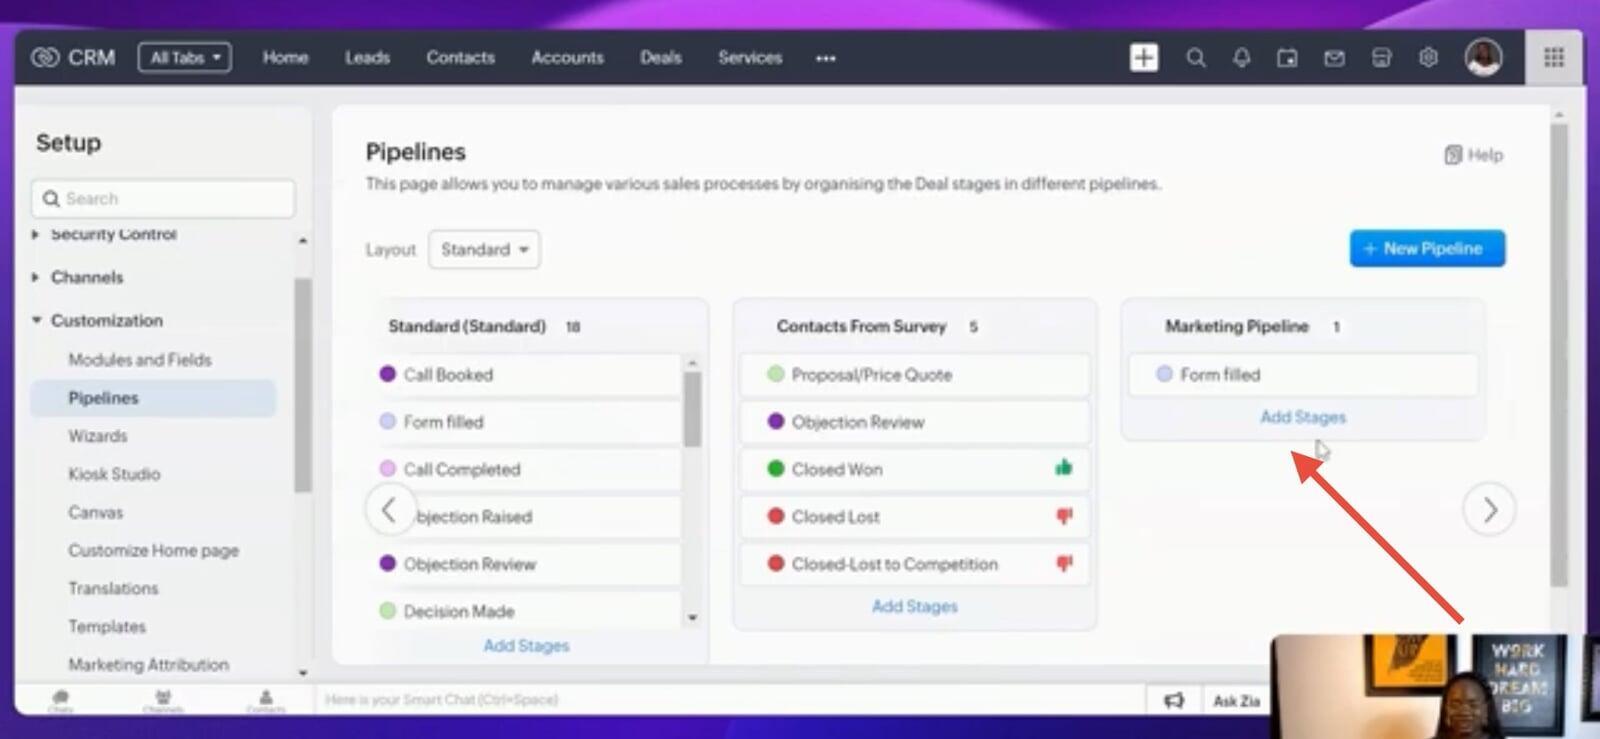Open the mail envelope icon
The height and width of the screenshot is (739, 1600).
click(1334, 58)
